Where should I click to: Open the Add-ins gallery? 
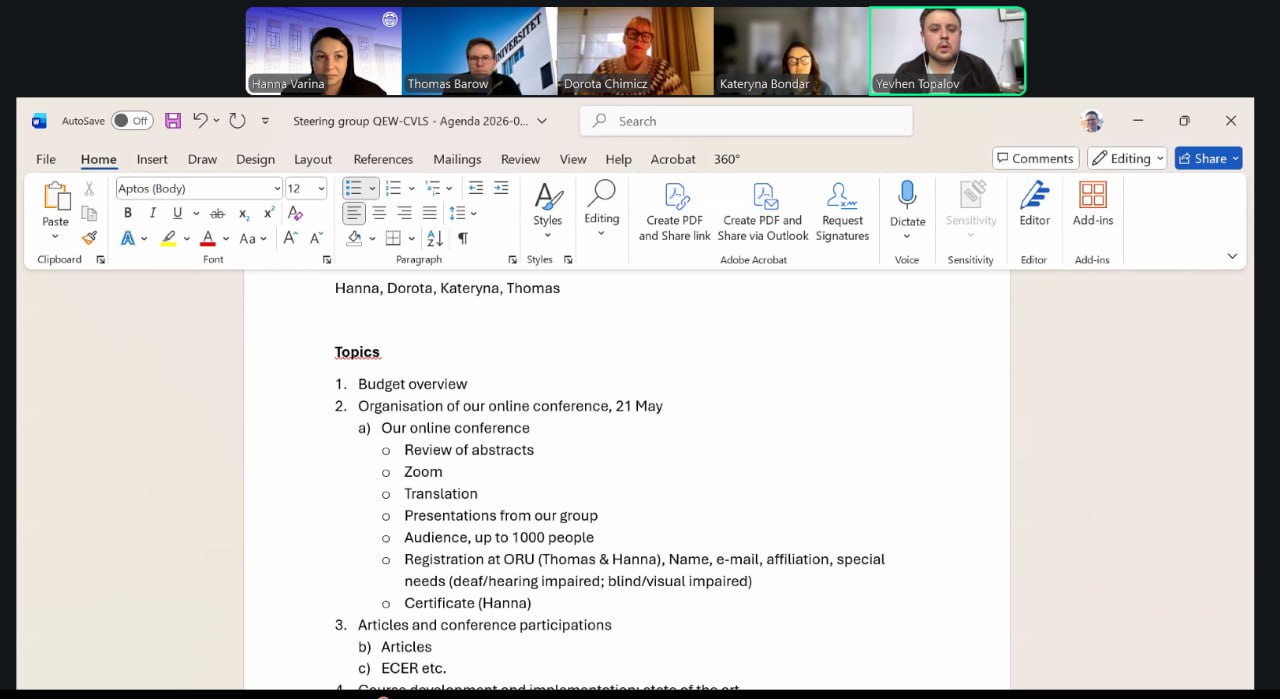click(1092, 204)
